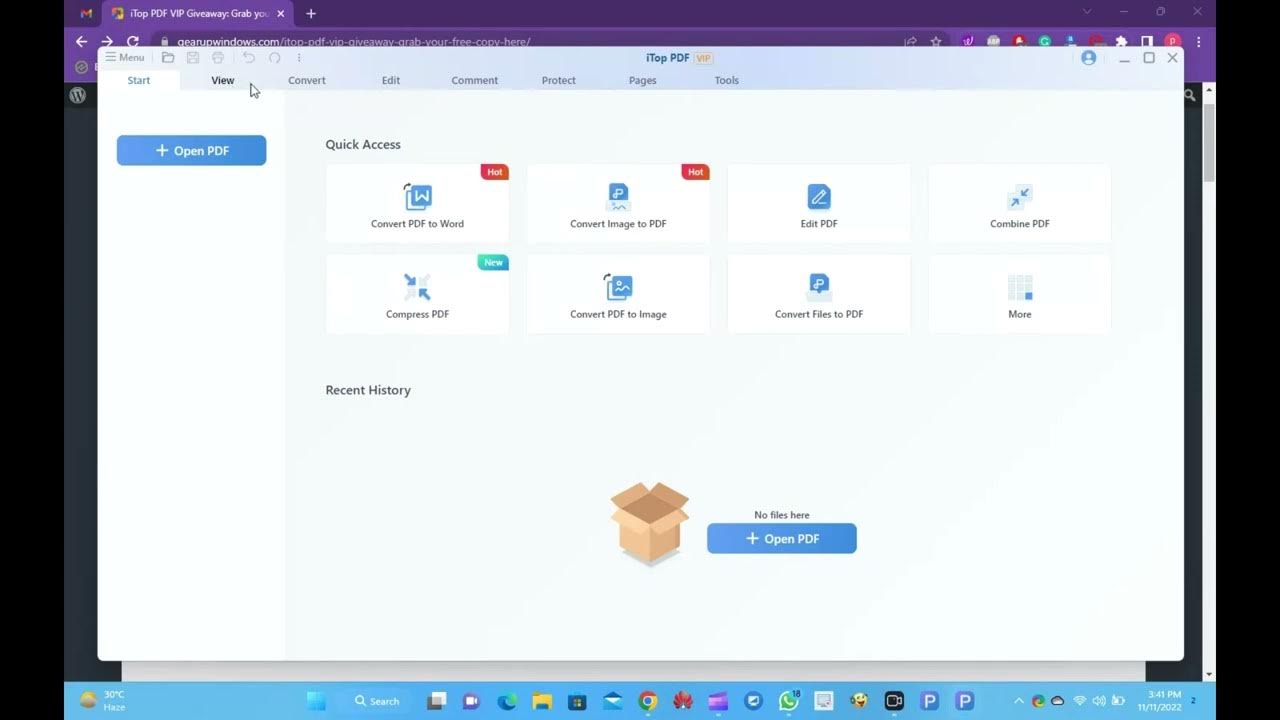Maximize the iTop PDF window
The width and height of the screenshot is (1280, 720).
pyautogui.click(x=1149, y=58)
